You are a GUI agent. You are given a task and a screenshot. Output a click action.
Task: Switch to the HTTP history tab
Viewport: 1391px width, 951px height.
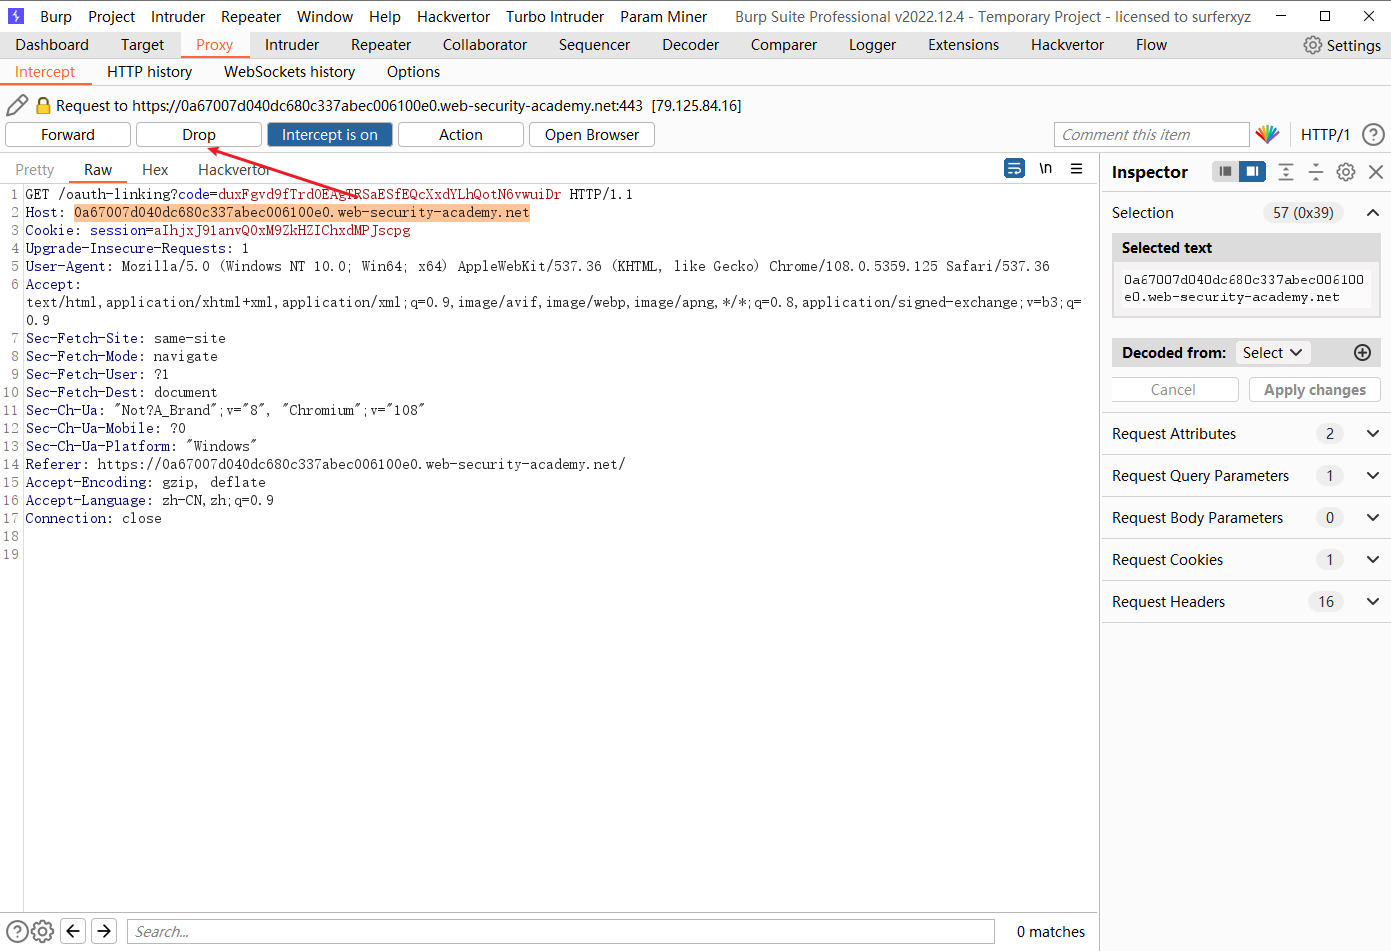(x=149, y=71)
